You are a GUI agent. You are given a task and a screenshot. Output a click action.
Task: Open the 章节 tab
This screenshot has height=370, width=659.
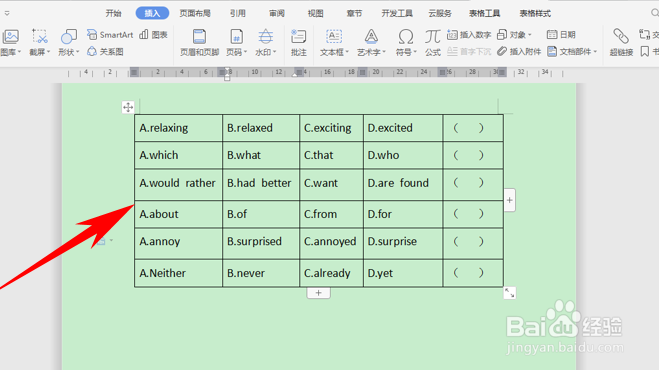354,13
